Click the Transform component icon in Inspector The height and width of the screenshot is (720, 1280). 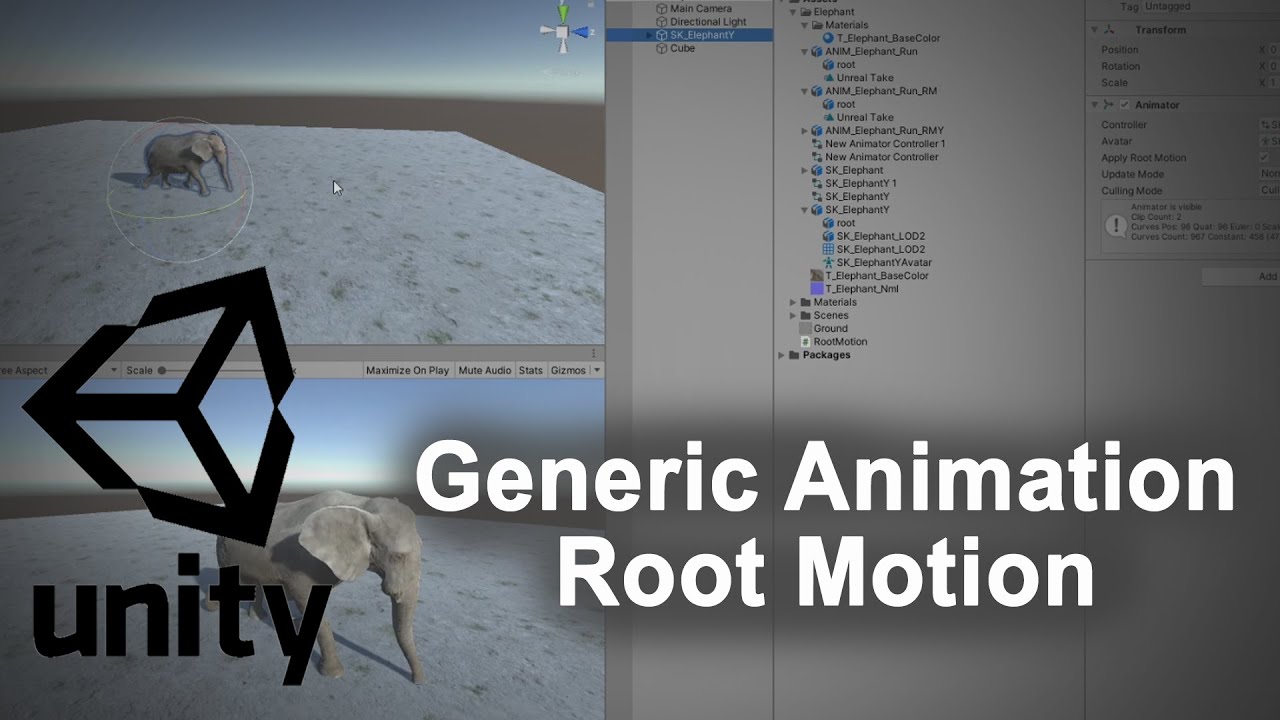(x=1108, y=30)
